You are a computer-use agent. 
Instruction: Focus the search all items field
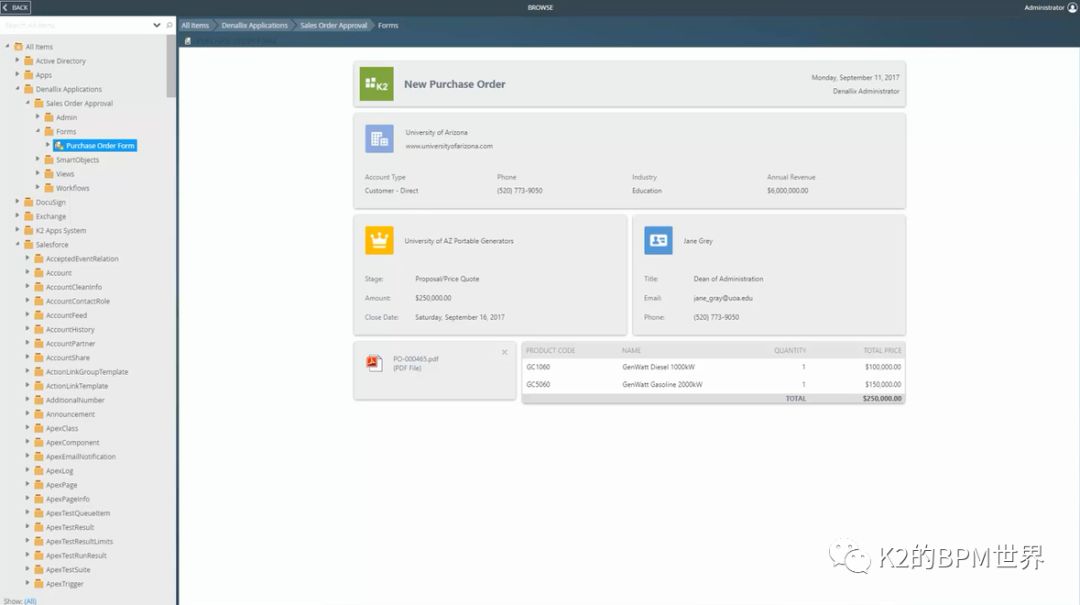coord(76,25)
